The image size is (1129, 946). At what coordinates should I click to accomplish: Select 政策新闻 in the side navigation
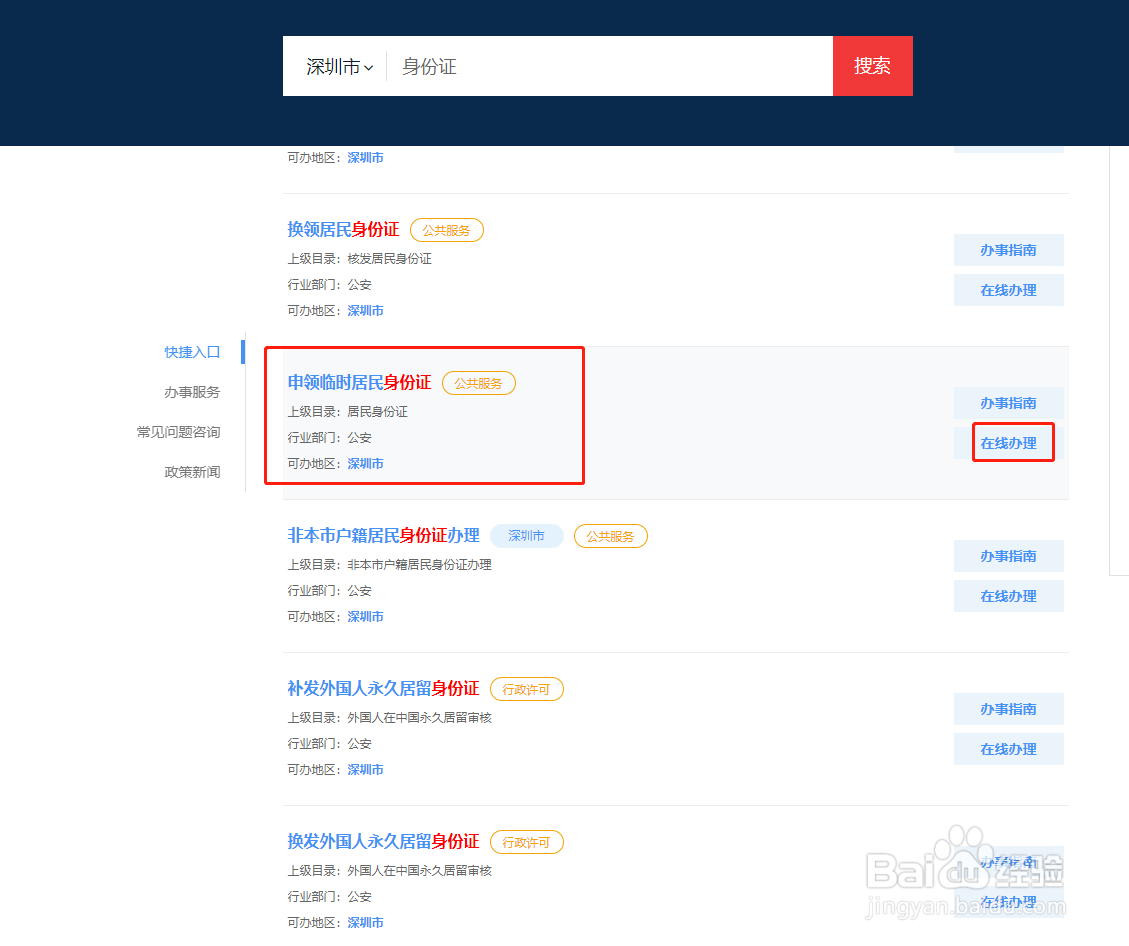(x=192, y=472)
